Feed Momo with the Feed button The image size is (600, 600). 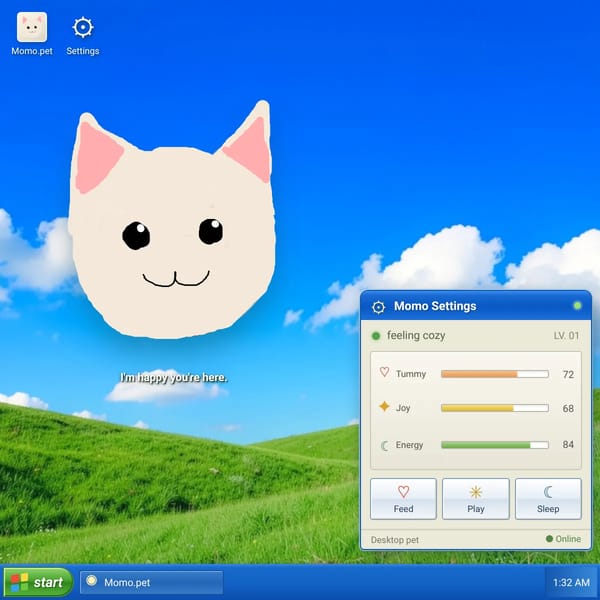(403, 499)
